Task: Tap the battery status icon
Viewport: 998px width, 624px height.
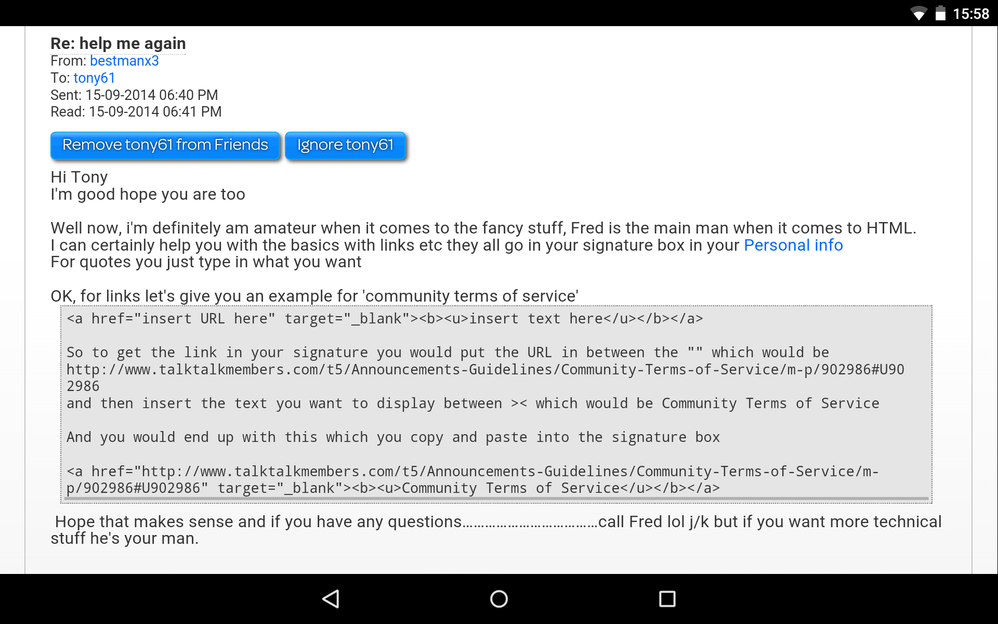Action: coord(940,13)
